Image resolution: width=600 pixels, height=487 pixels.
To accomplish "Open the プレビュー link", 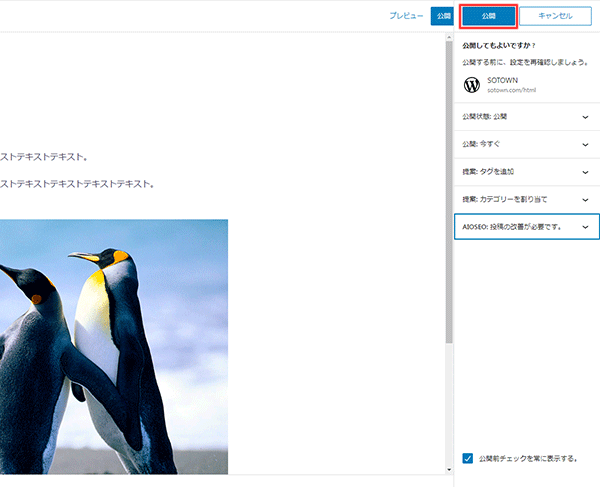I will [x=406, y=16].
